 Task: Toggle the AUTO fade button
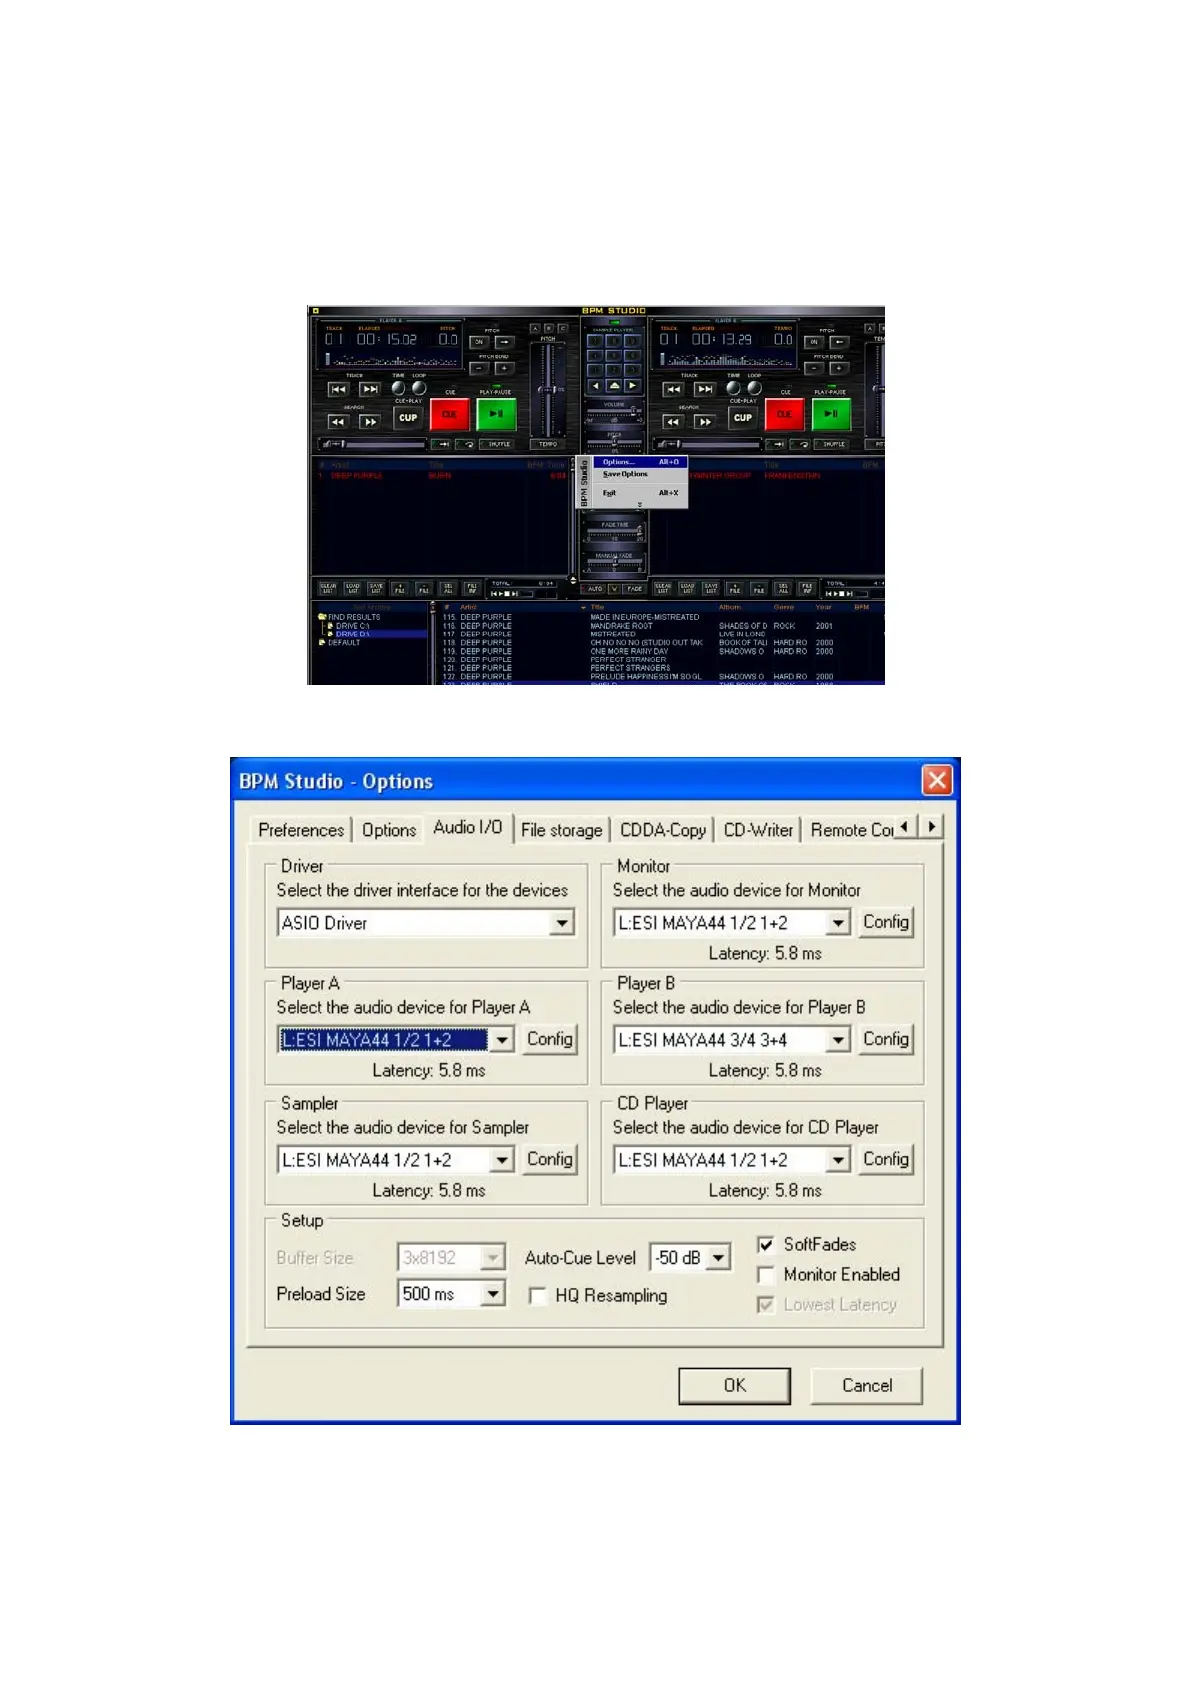[x=595, y=589]
